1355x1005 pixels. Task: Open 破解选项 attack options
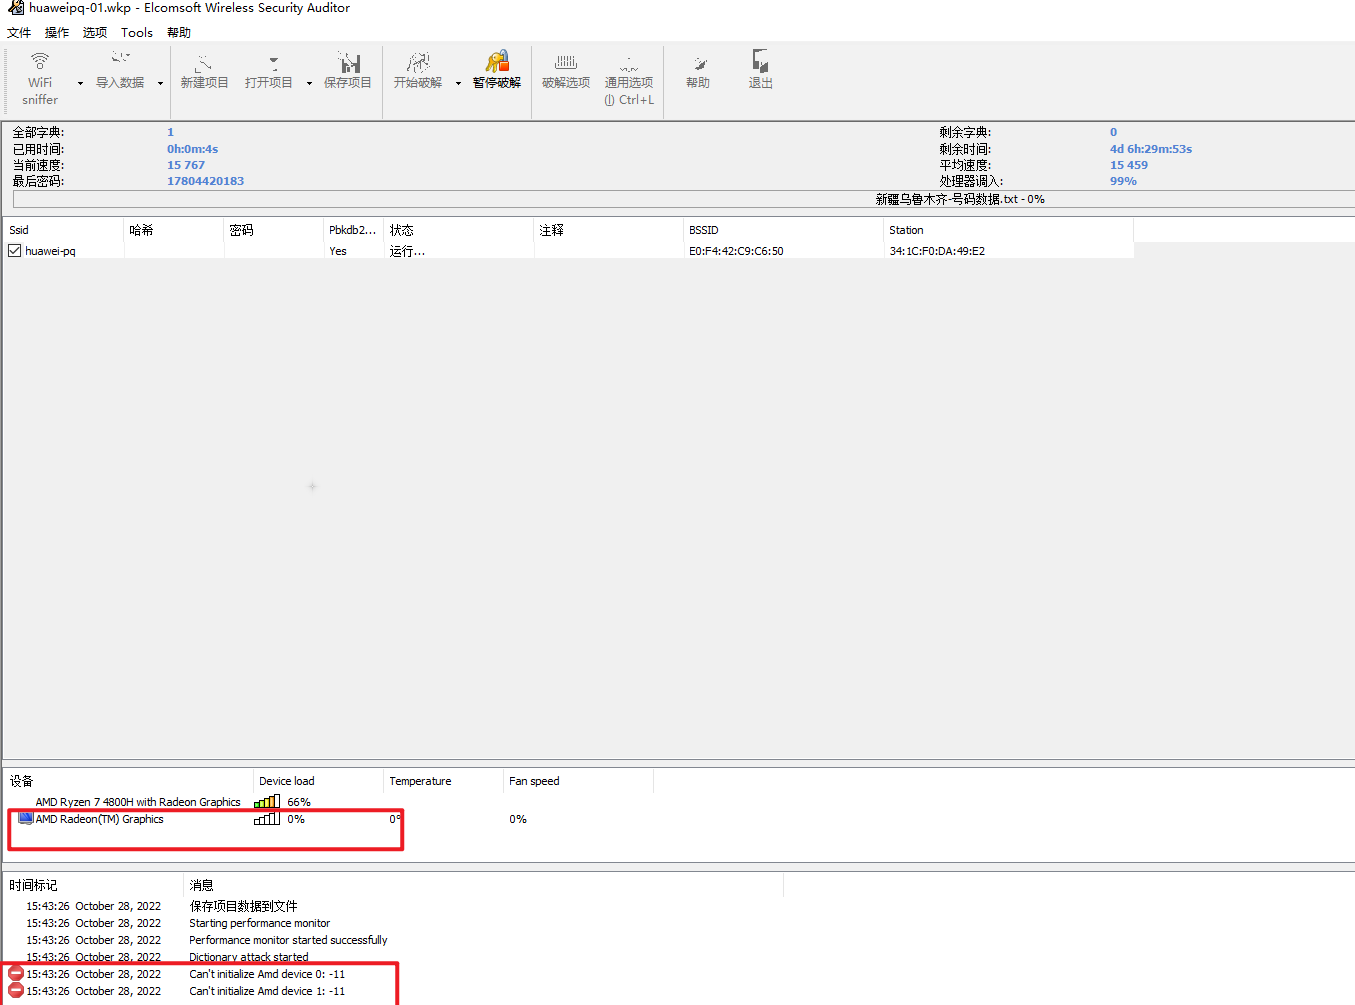[x=566, y=71]
